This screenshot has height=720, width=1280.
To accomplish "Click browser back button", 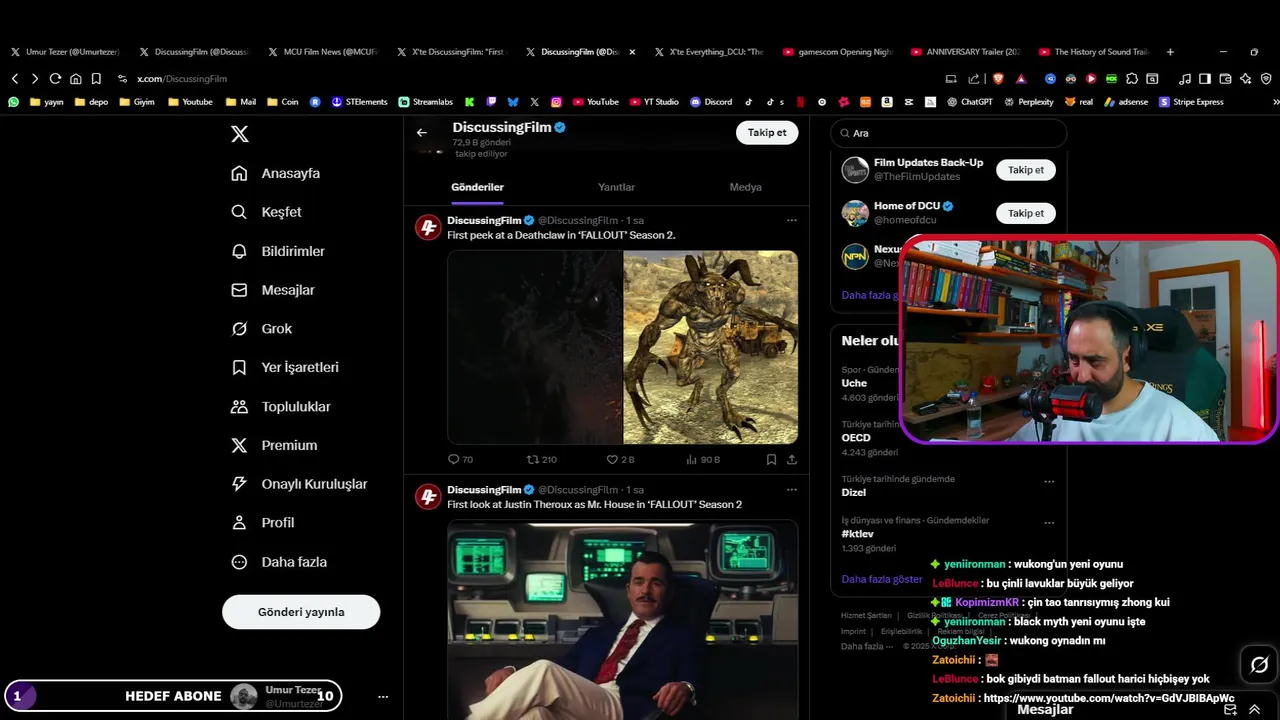I will pyautogui.click(x=14, y=79).
